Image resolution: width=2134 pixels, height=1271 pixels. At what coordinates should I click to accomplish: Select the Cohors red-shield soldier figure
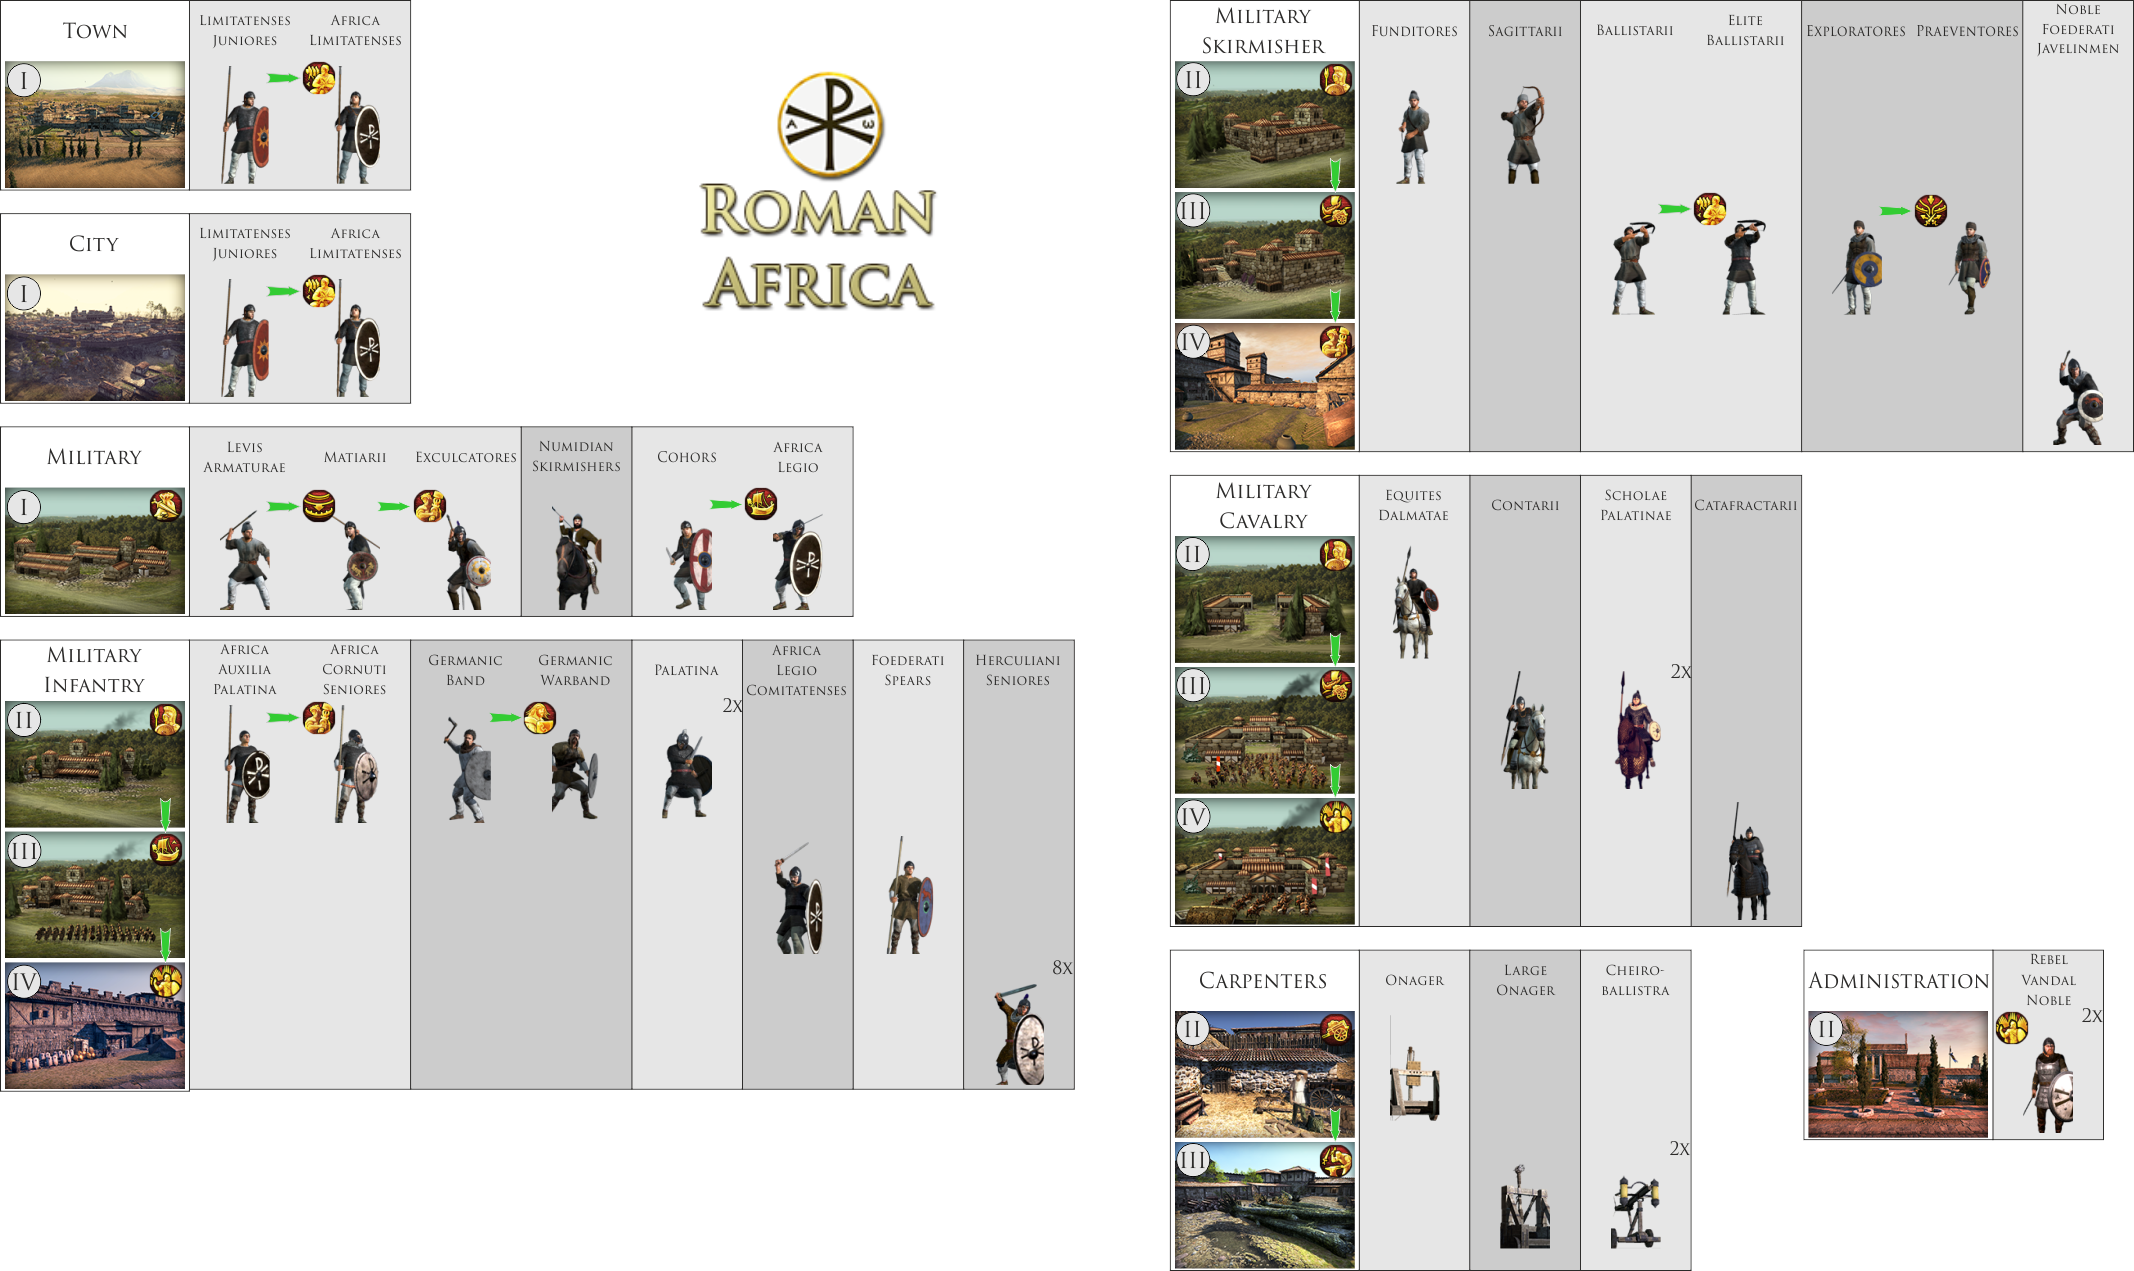coord(689,565)
